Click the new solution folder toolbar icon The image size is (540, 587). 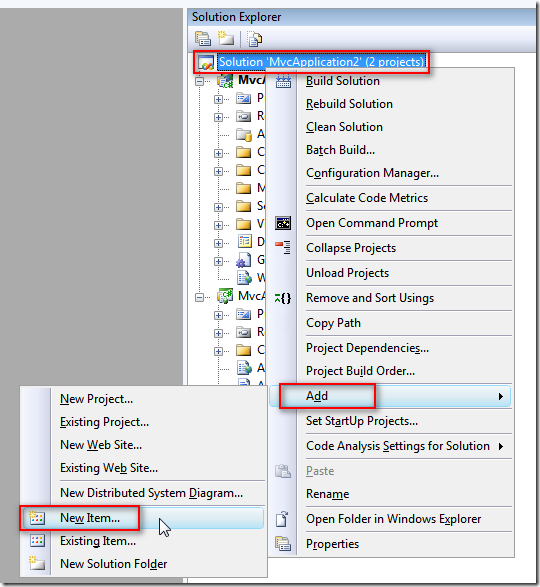coord(225,38)
